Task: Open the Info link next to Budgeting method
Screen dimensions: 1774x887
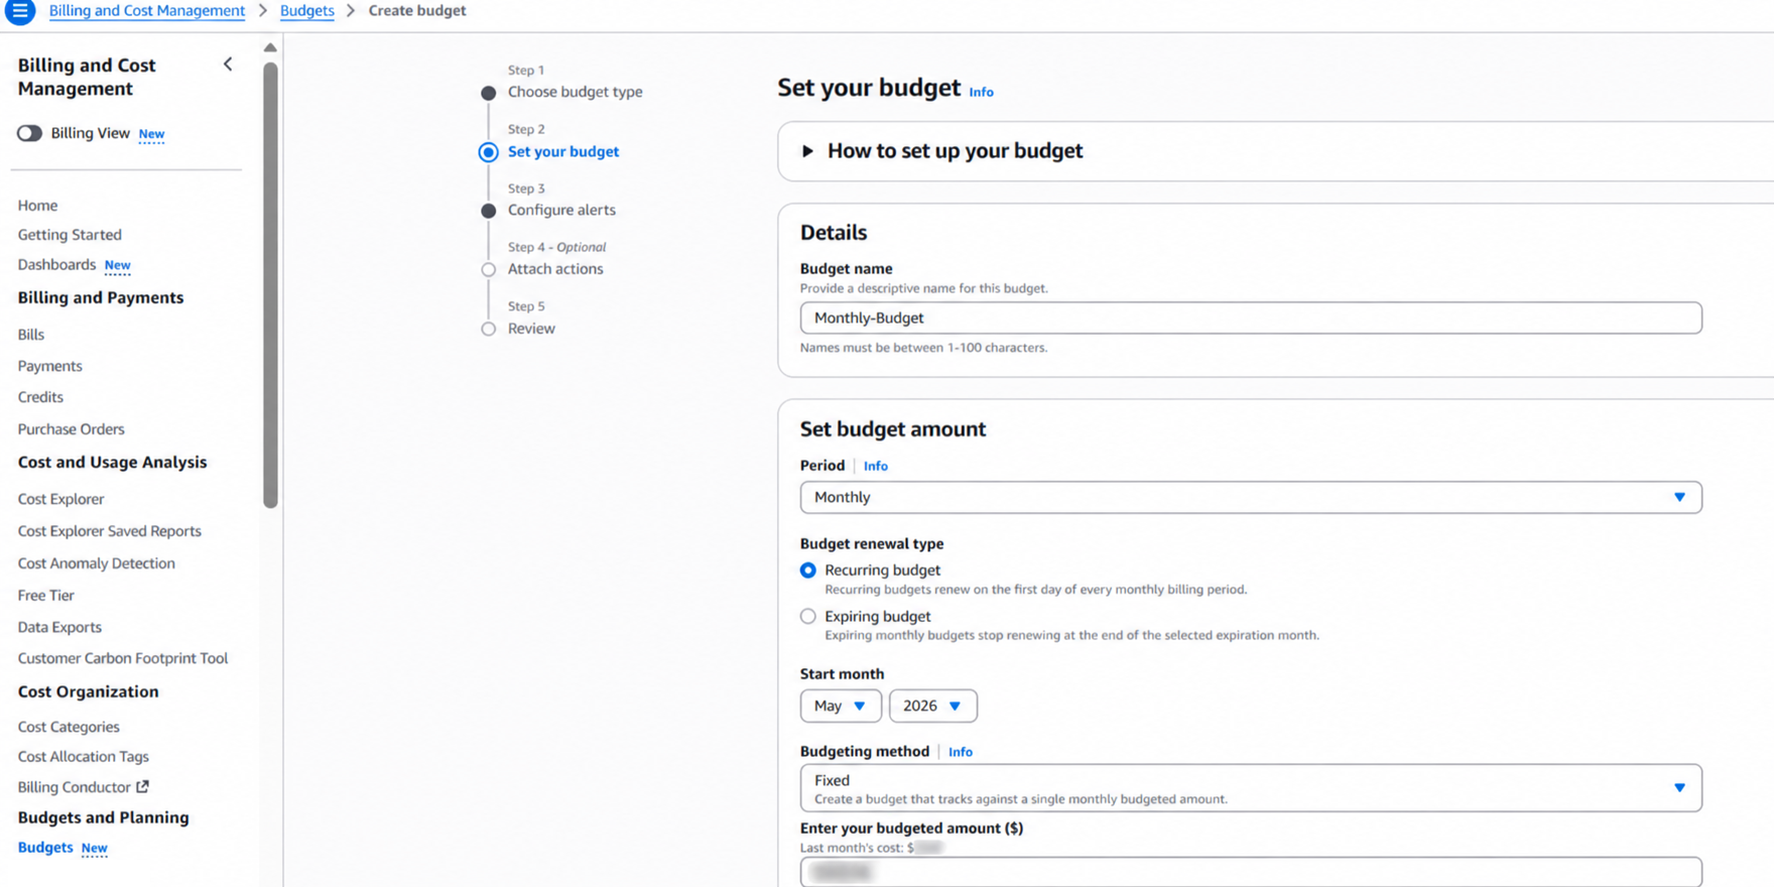Action: (960, 752)
